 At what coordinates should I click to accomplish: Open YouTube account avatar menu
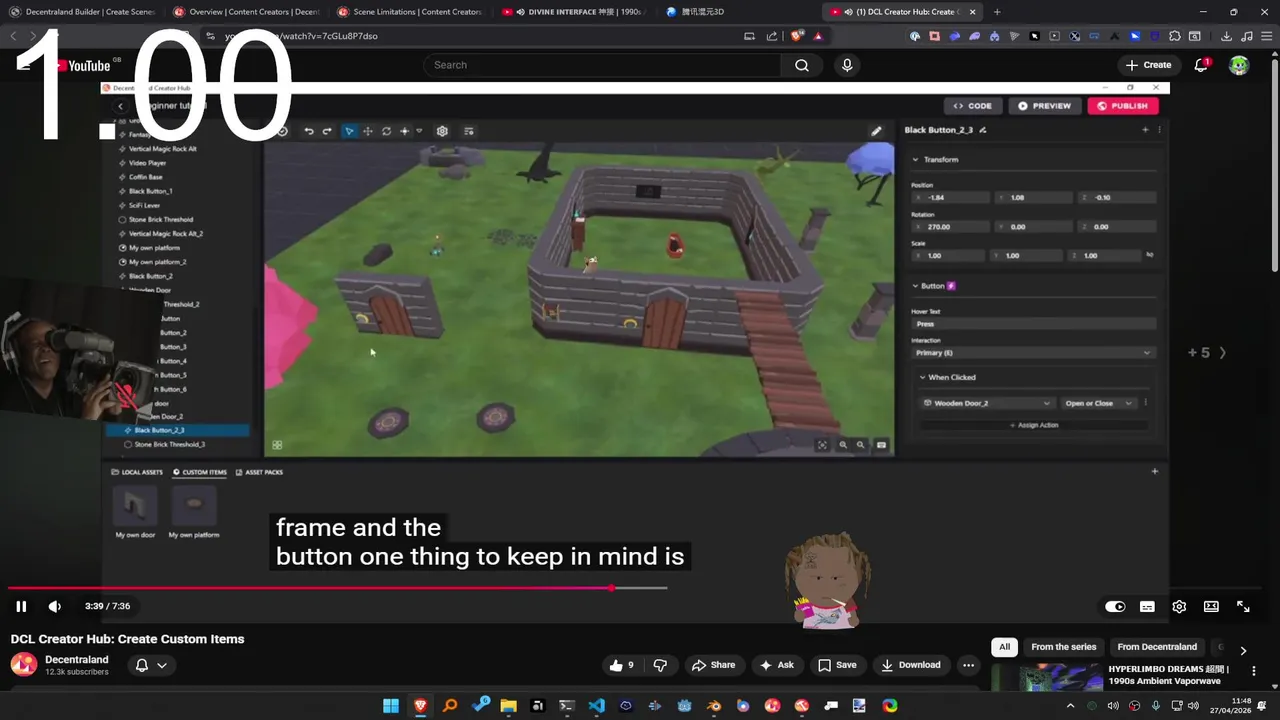[1239, 65]
